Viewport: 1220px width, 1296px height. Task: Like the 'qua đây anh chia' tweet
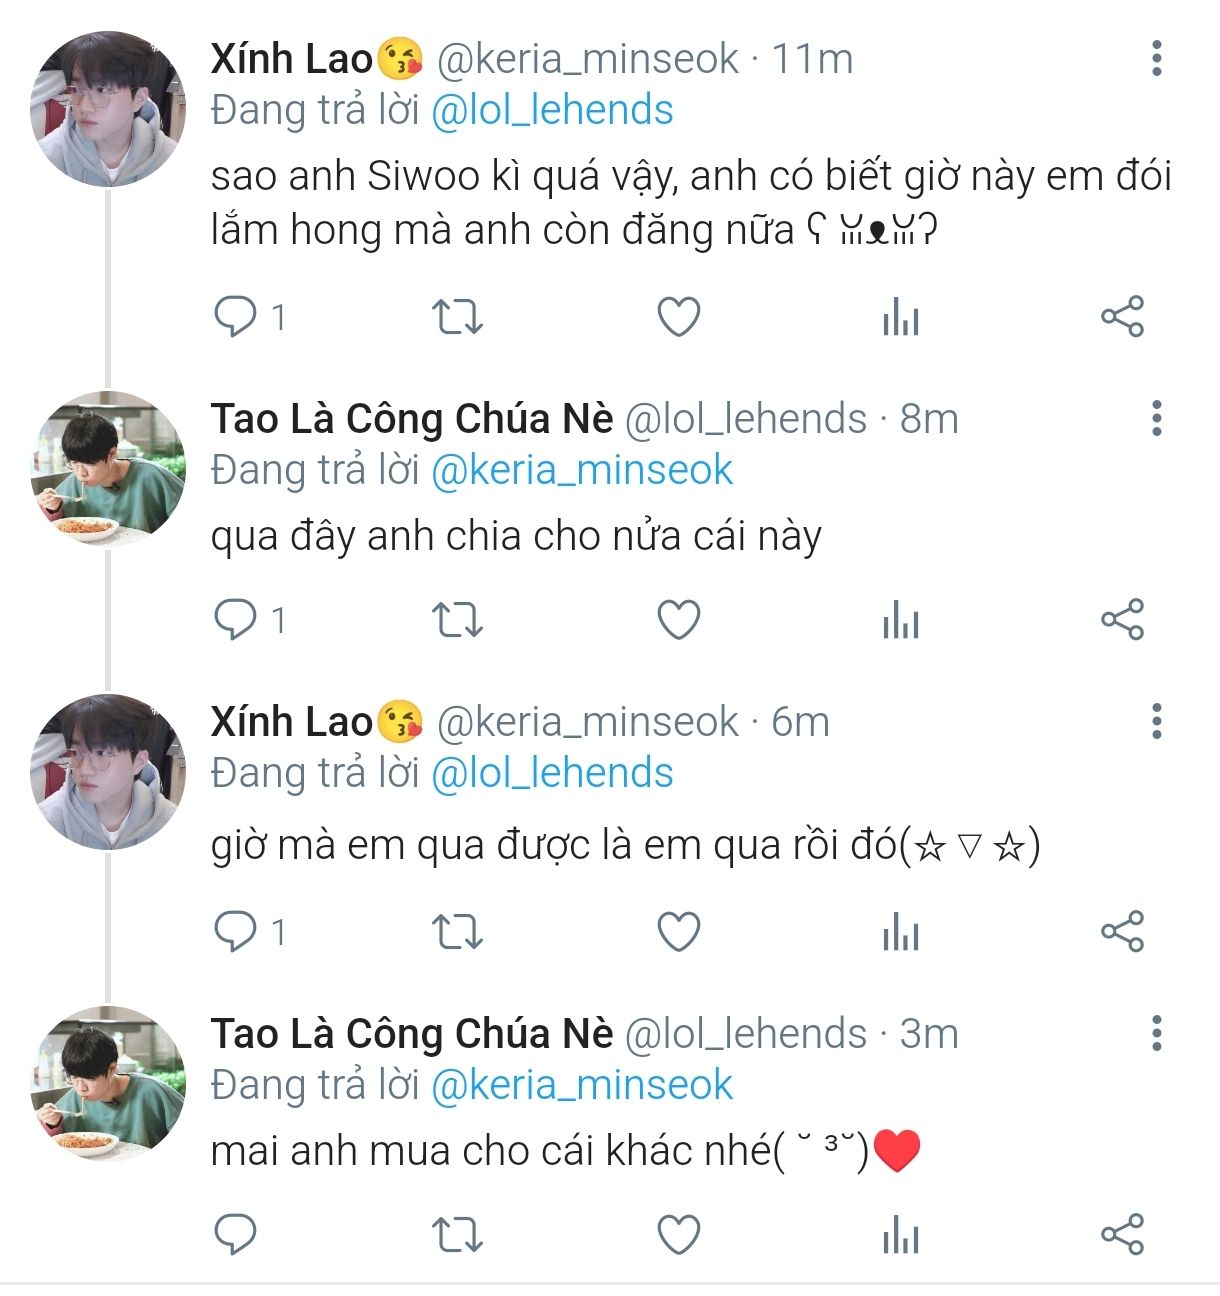coord(679,620)
